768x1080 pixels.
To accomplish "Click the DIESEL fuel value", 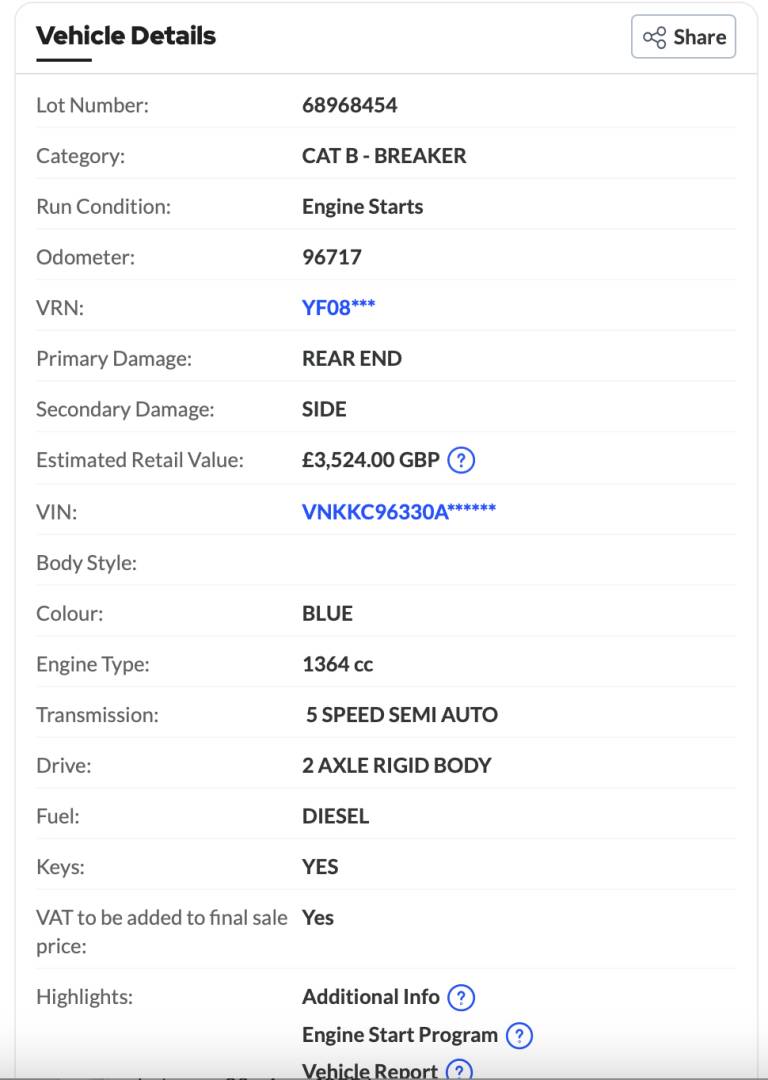I will coord(335,816).
